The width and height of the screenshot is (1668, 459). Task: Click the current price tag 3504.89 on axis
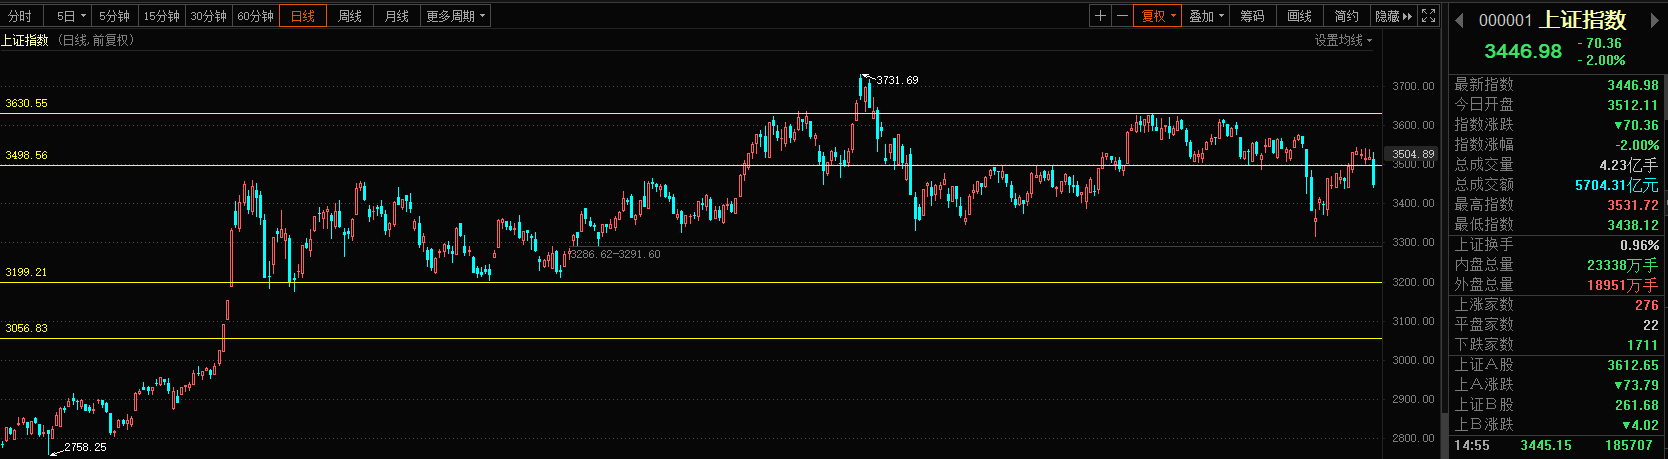[1414, 154]
